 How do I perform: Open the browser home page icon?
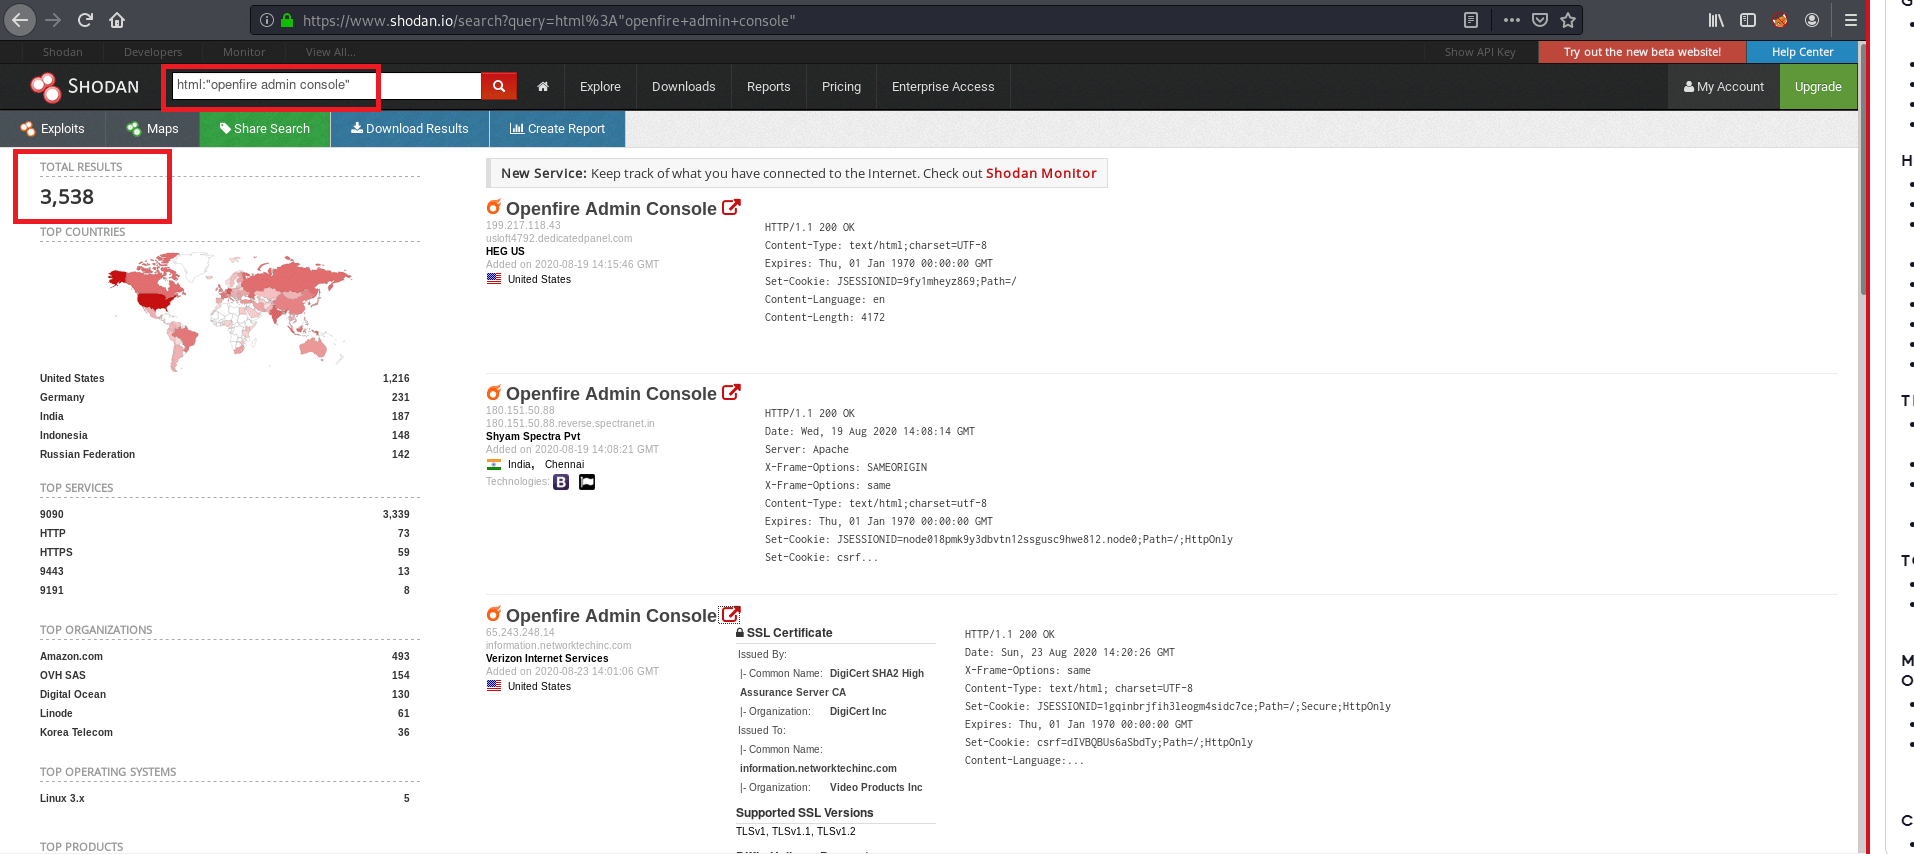[x=117, y=20]
